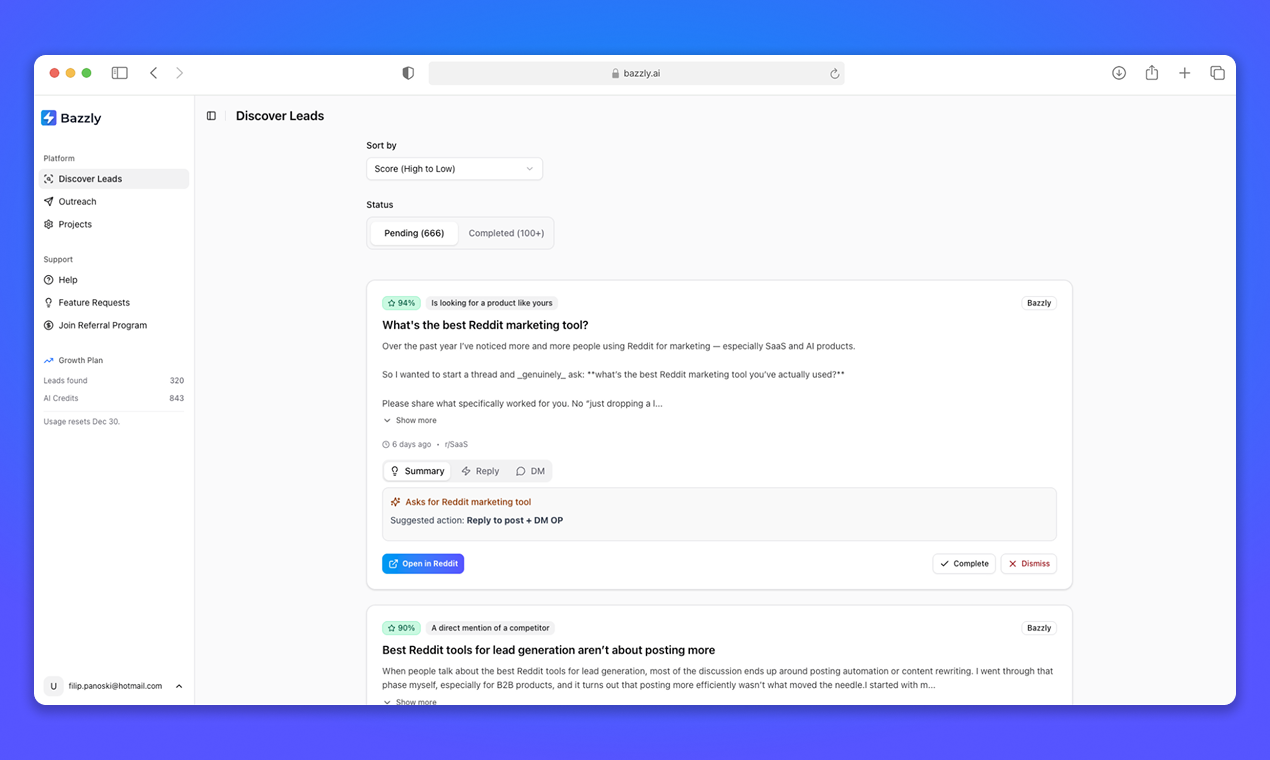Image resolution: width=1270 pixels, height=760 pixels.
Task: Dismiss the Reddit marketing tool lead
Action: coord(1028,564)
